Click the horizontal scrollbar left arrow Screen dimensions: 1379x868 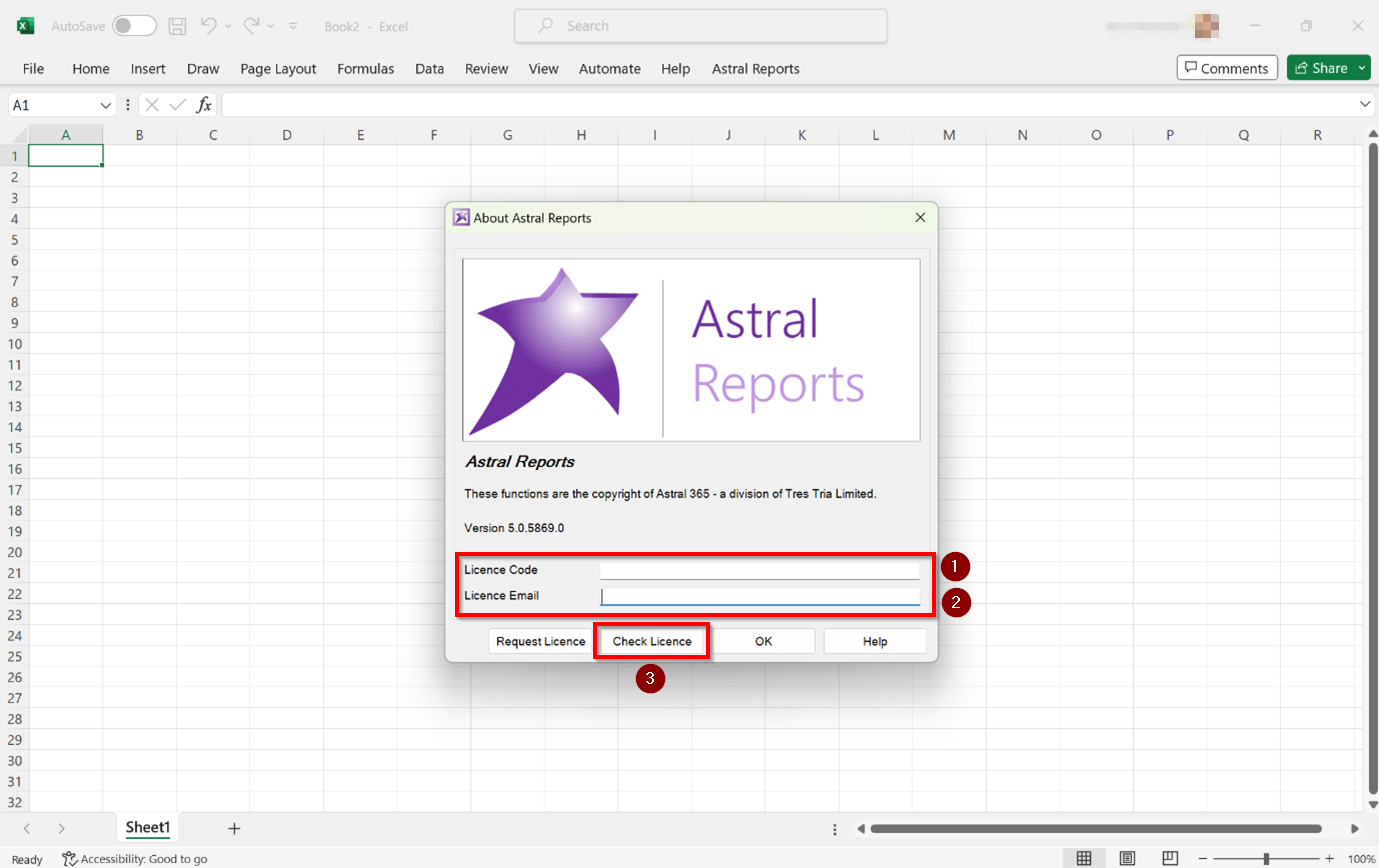[860, 829]
